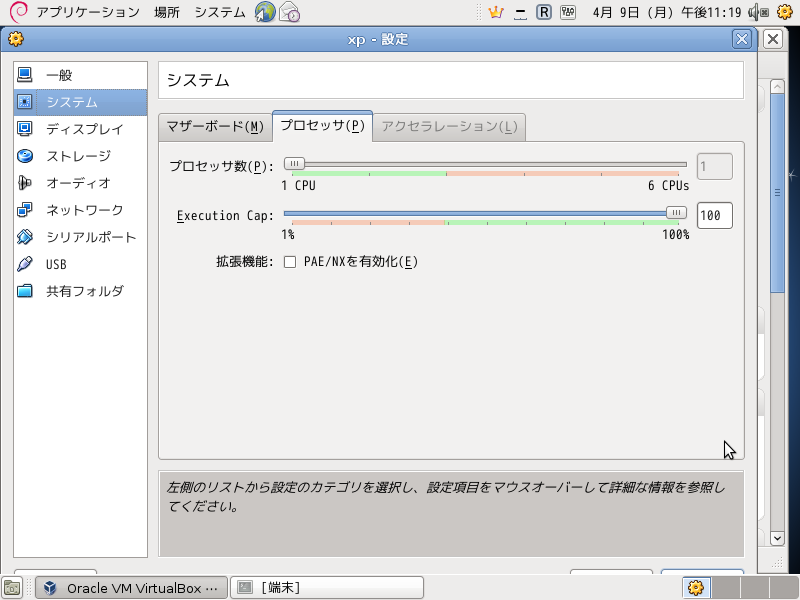
Task: Click the ストレージ disk icon
Action: [24, 156]
